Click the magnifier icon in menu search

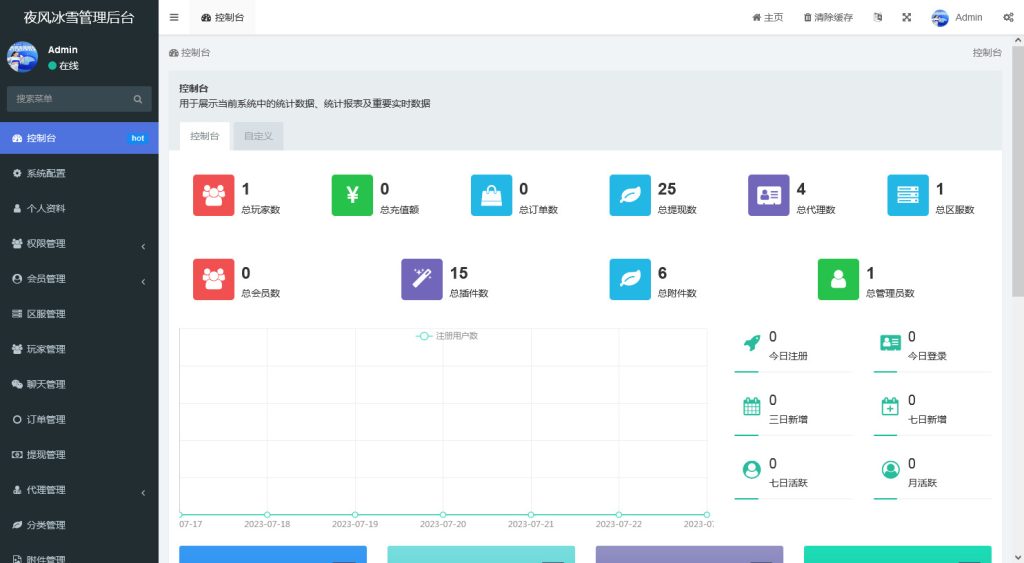(138, 99)
